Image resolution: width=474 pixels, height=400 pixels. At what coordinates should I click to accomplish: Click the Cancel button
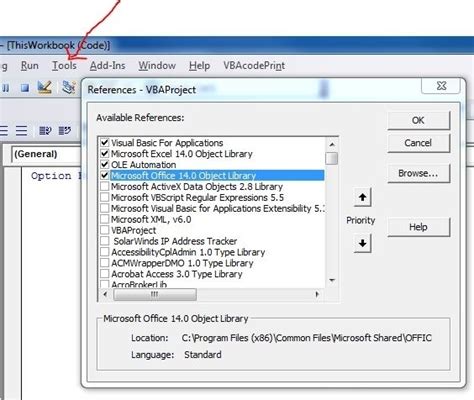click(x=419, y=143)
